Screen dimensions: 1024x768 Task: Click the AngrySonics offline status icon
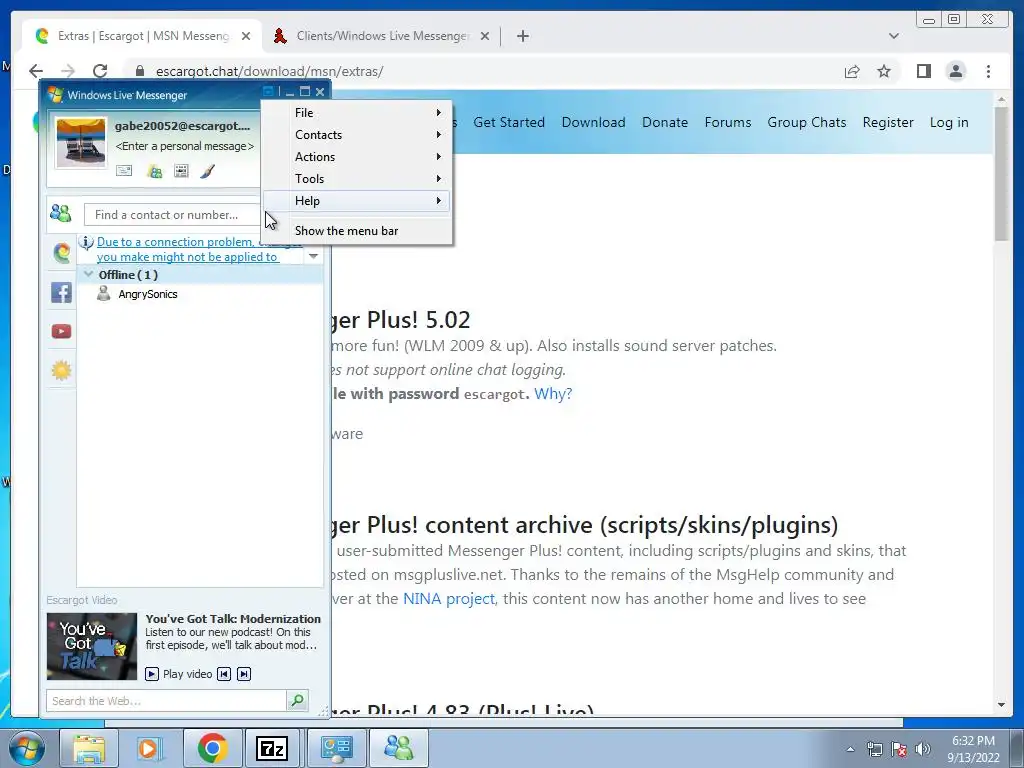(103, 294)
